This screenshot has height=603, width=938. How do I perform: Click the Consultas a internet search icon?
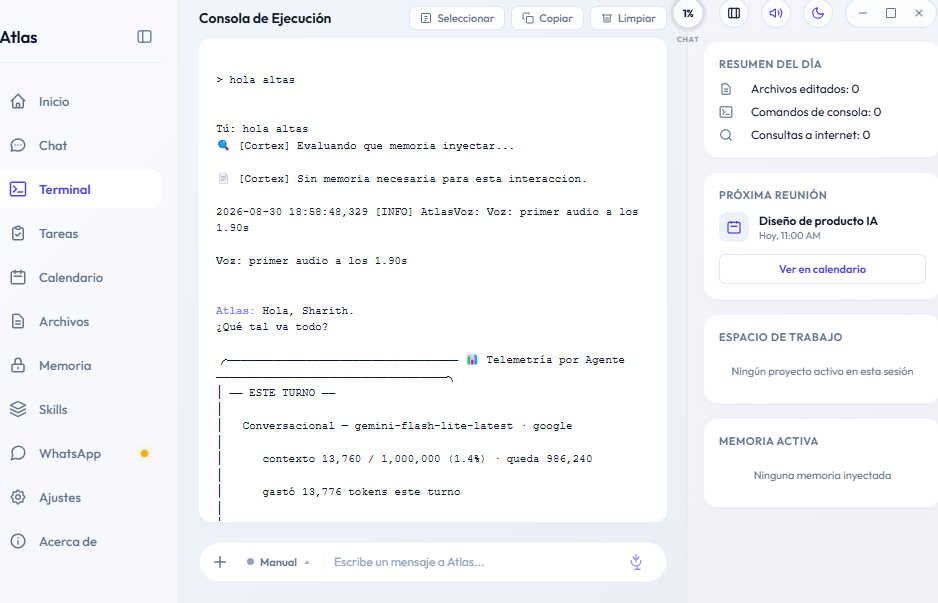[x=726, y=135]
